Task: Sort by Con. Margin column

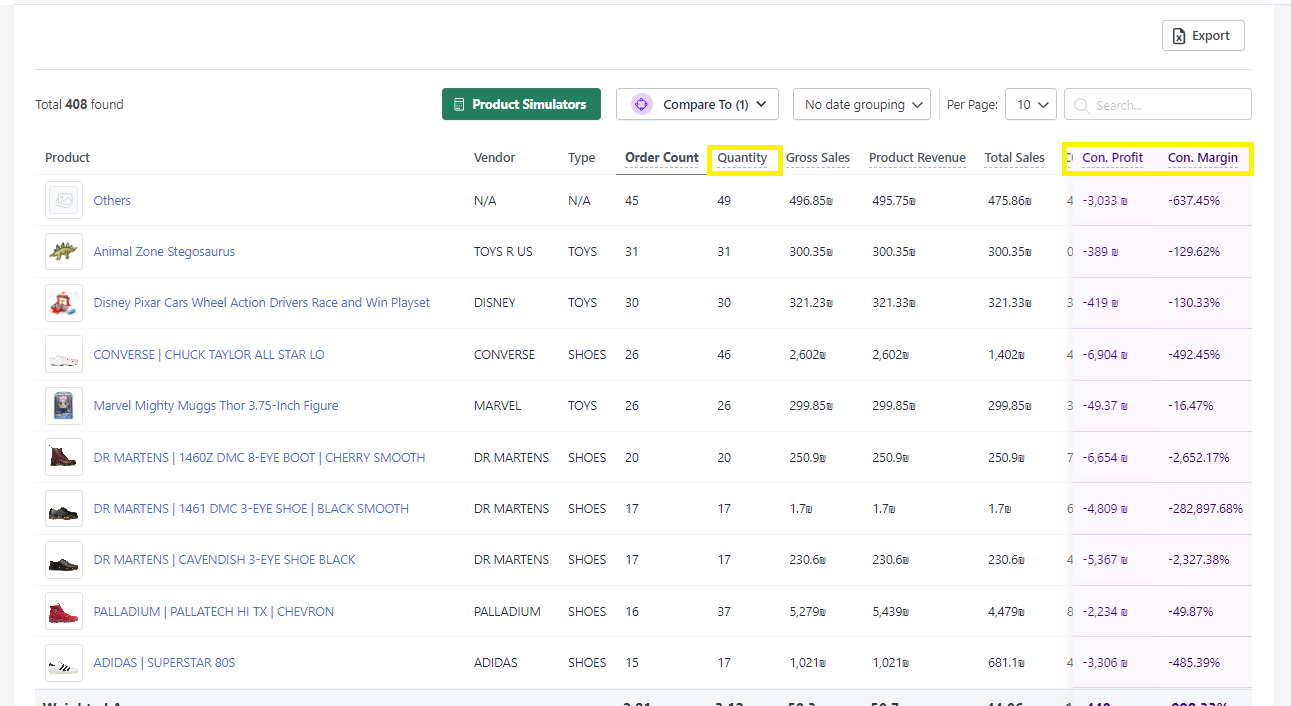Action: click(x=1203, y=157)
